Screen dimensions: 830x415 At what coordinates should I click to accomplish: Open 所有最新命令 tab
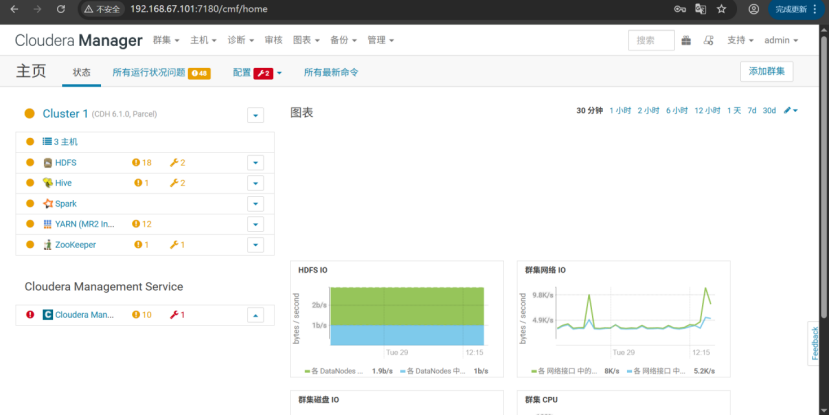tap(331, 73)
